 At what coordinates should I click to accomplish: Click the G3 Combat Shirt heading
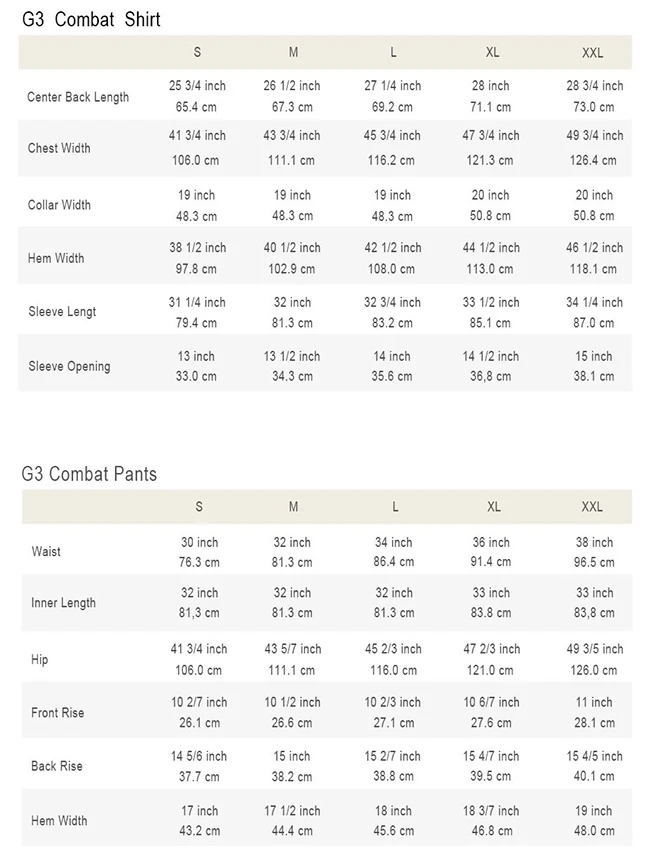point(91,20)
